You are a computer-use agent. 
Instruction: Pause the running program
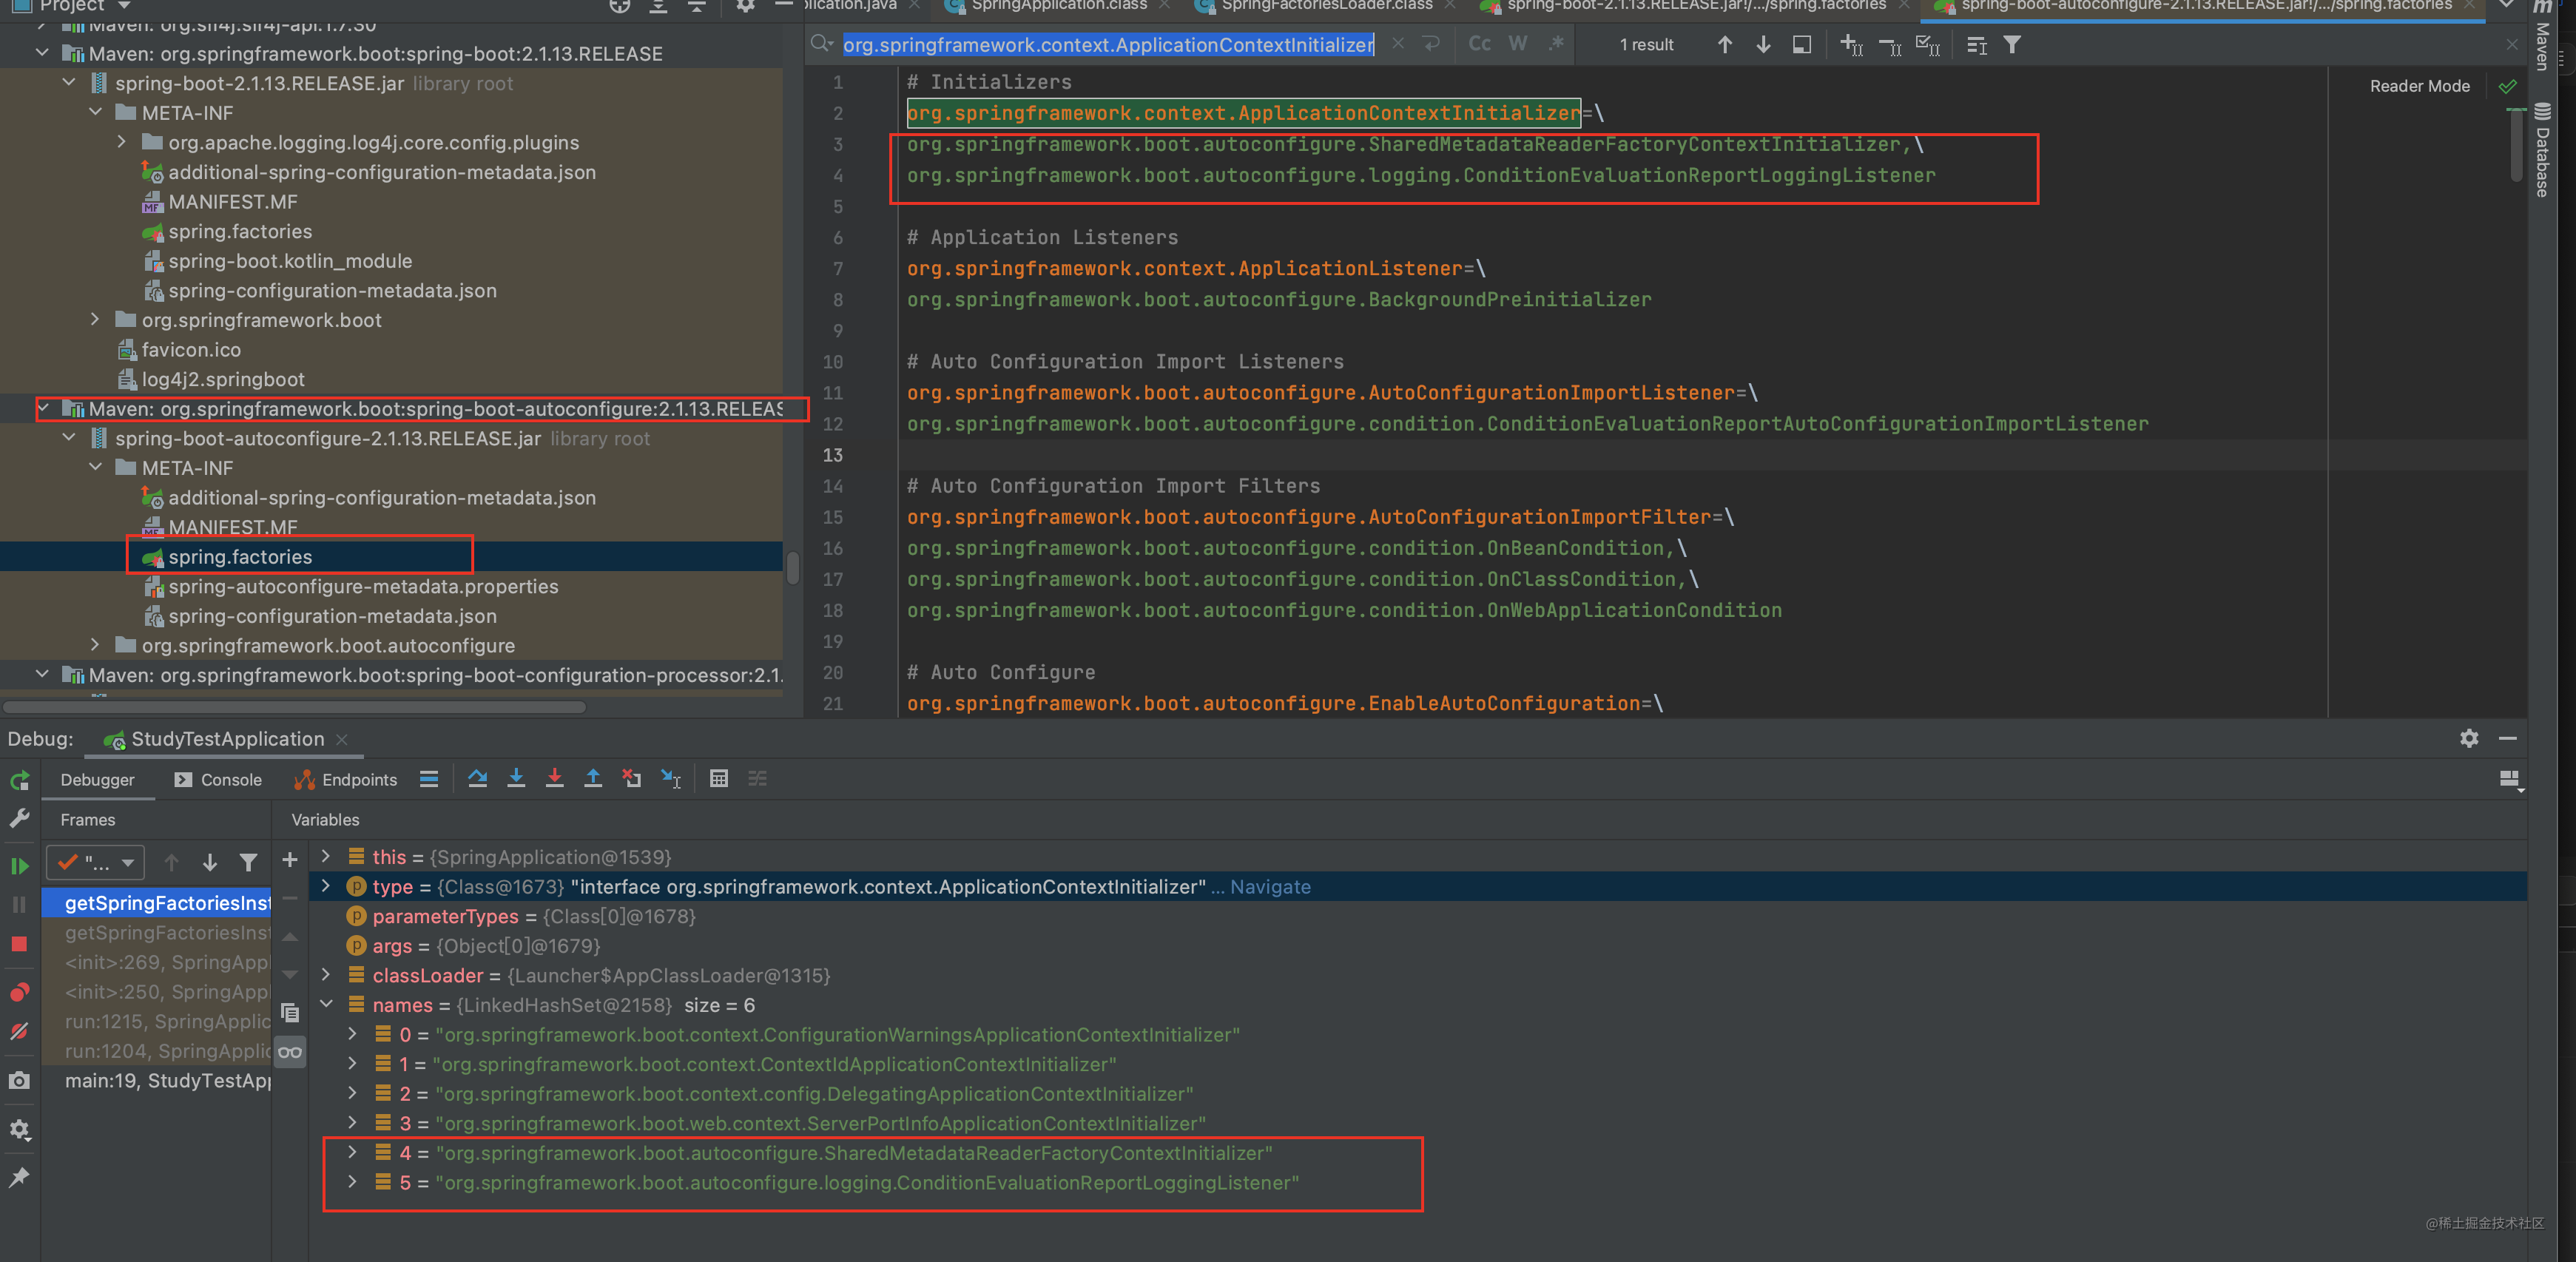click(x=19, y=904)
